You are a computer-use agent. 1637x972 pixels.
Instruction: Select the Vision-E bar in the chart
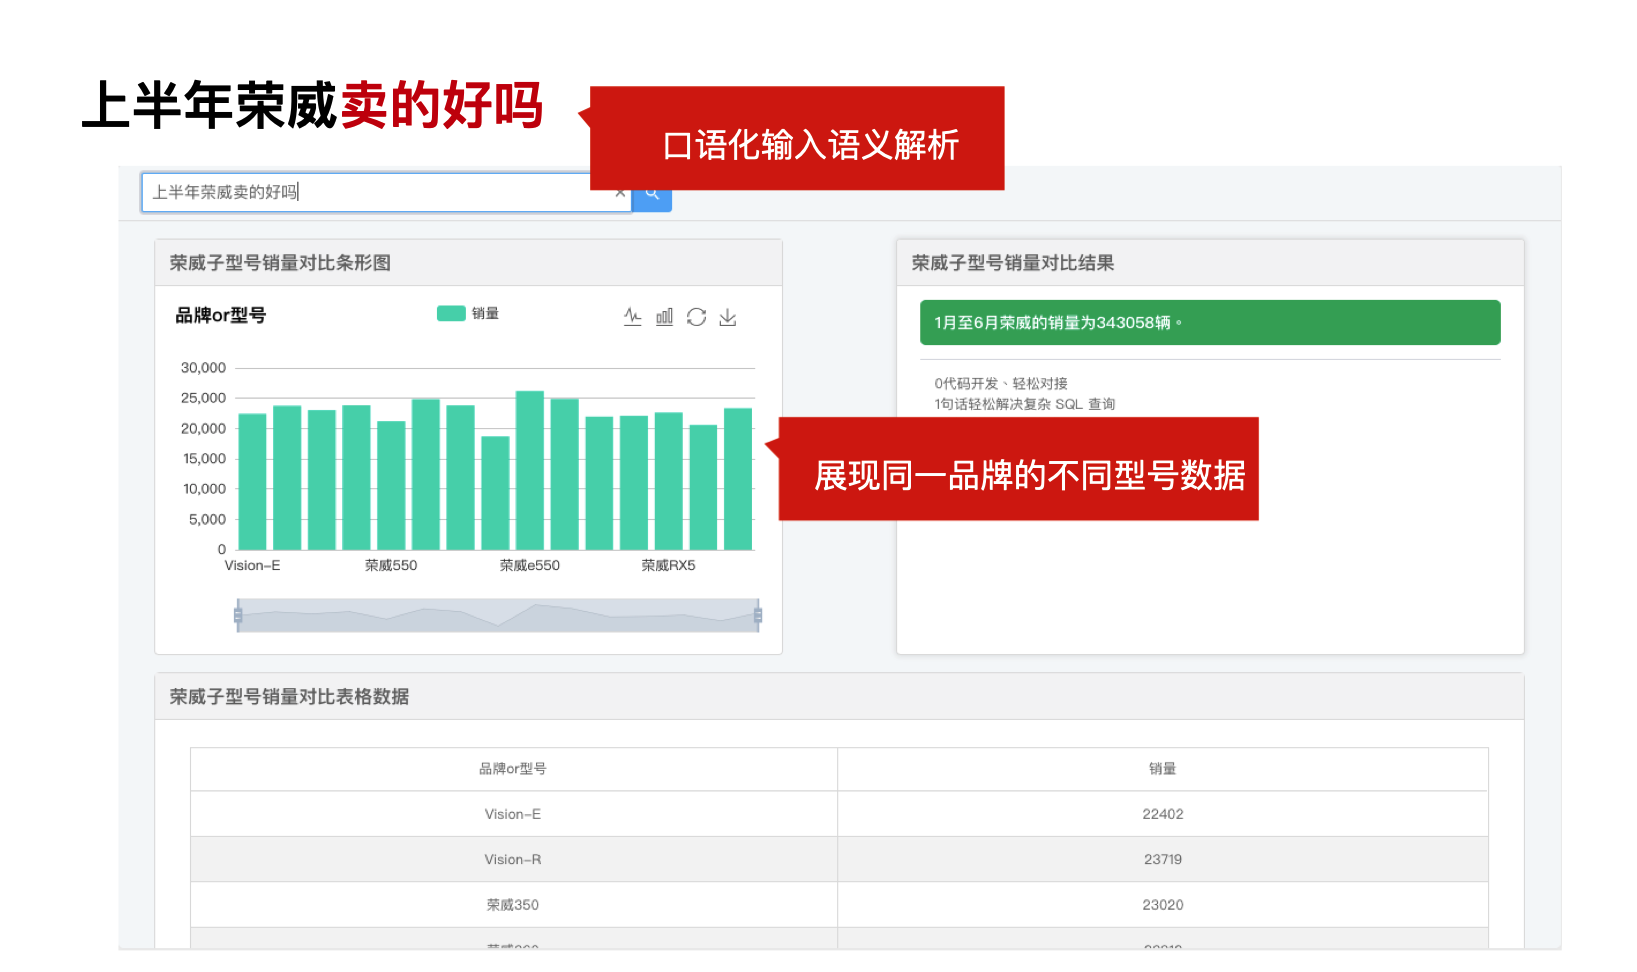(252, 481)
